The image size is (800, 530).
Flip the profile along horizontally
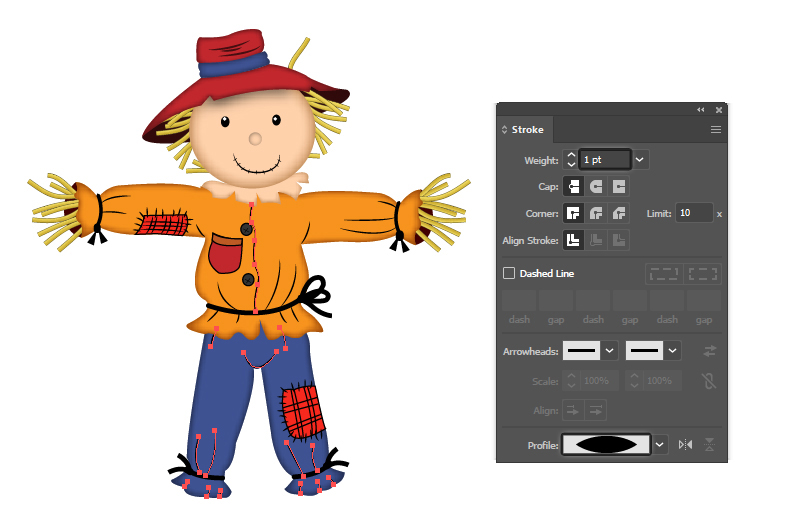685,444
